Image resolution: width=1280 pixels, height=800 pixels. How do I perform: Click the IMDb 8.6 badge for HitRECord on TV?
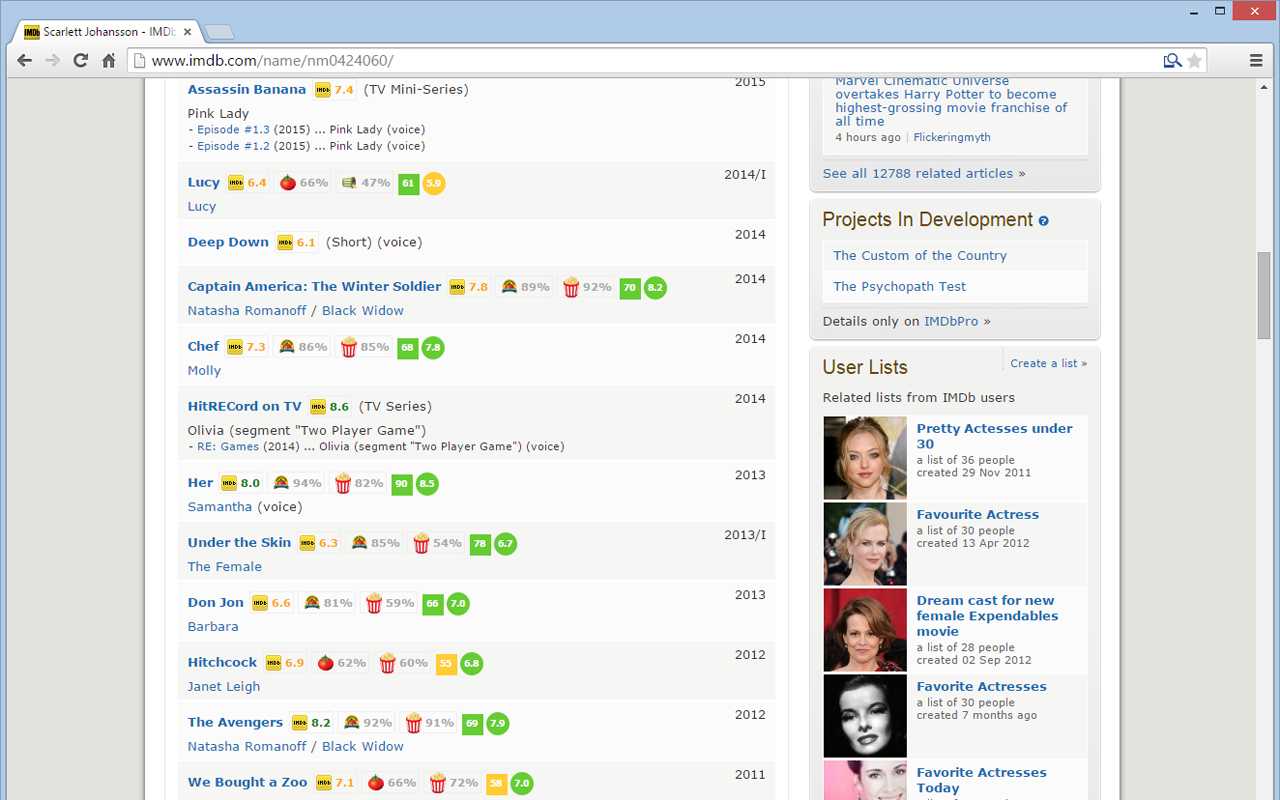330,407
